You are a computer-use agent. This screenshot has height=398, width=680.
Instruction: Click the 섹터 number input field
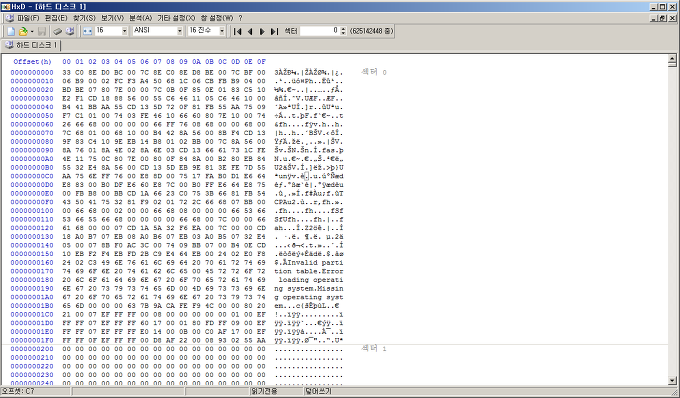click(320, 31)
